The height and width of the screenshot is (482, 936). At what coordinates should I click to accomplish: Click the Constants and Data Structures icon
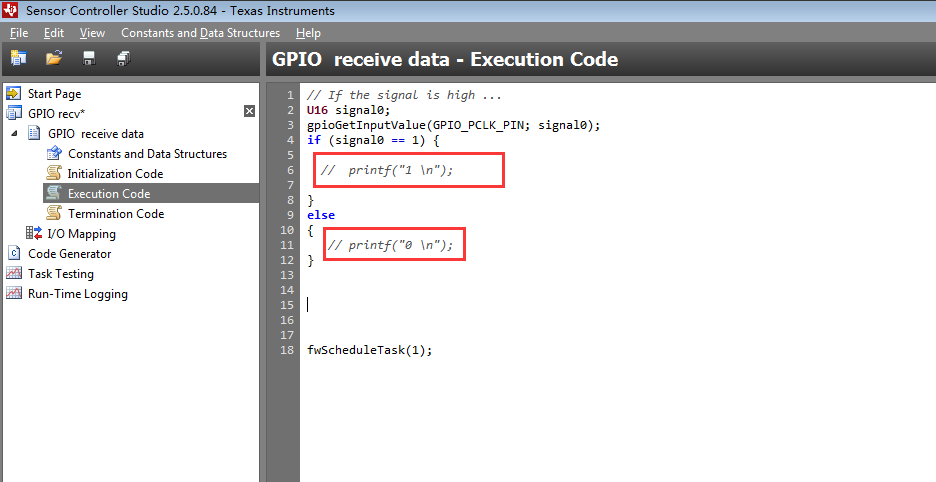54,153
